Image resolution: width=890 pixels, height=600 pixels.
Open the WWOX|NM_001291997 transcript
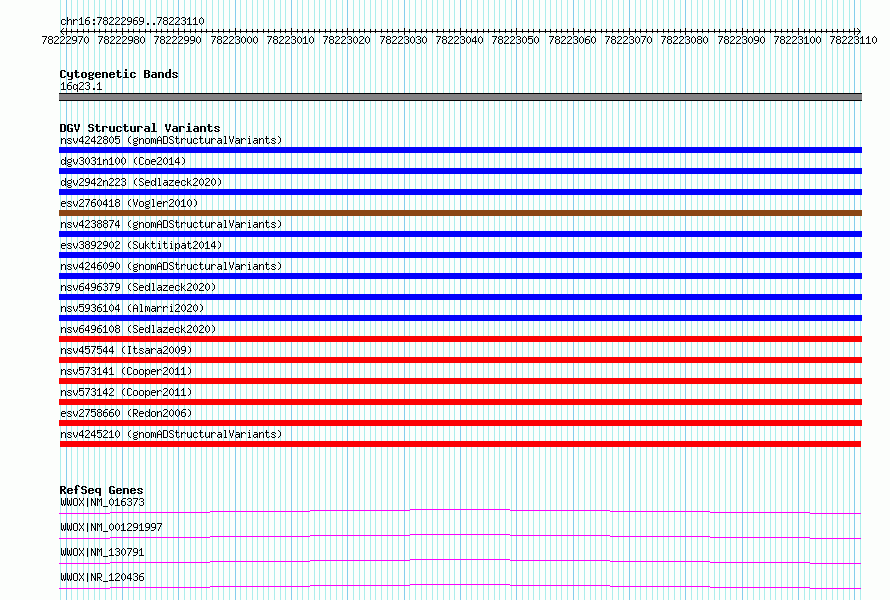[x=111, y=527]
